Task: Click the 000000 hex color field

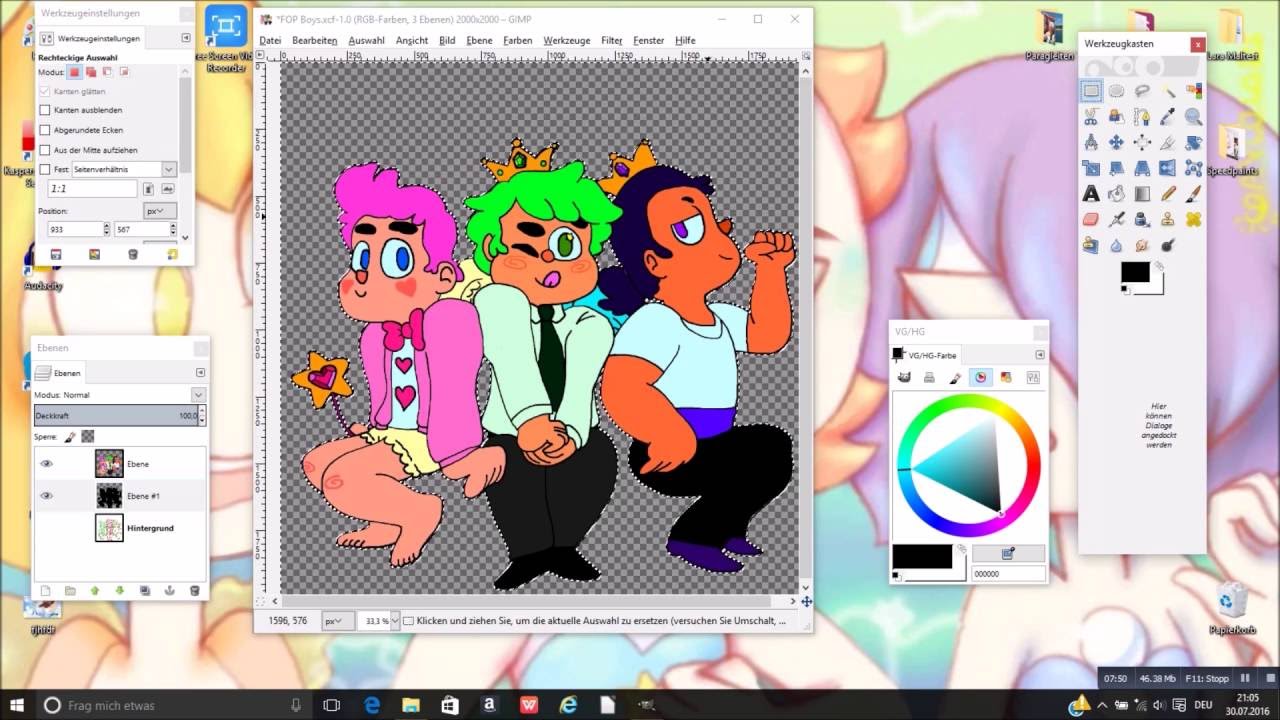Action: click(1008, 574)
